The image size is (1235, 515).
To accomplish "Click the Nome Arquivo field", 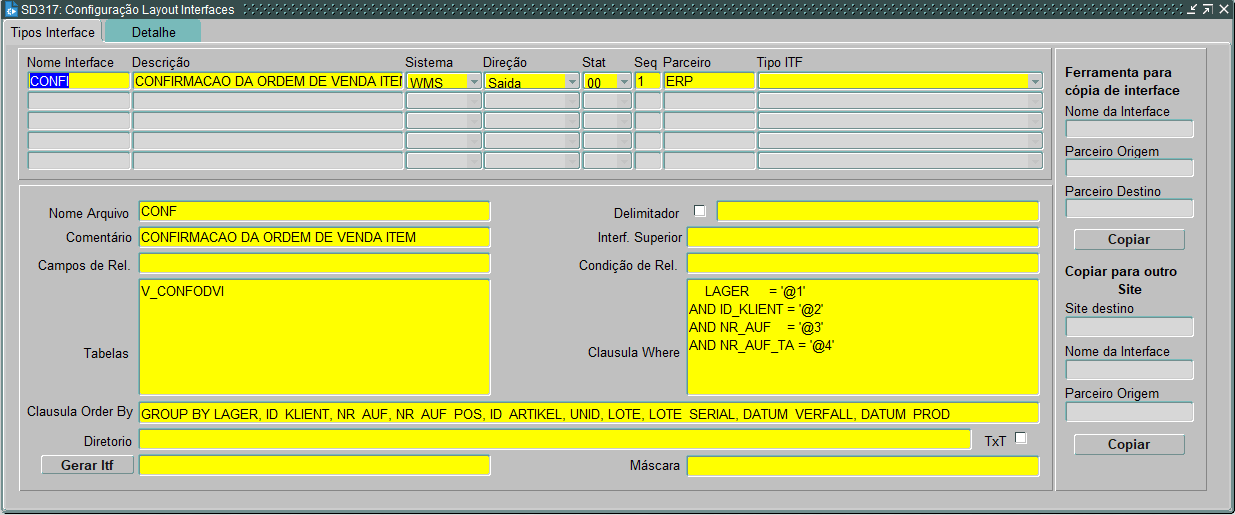I will [314, 211].
